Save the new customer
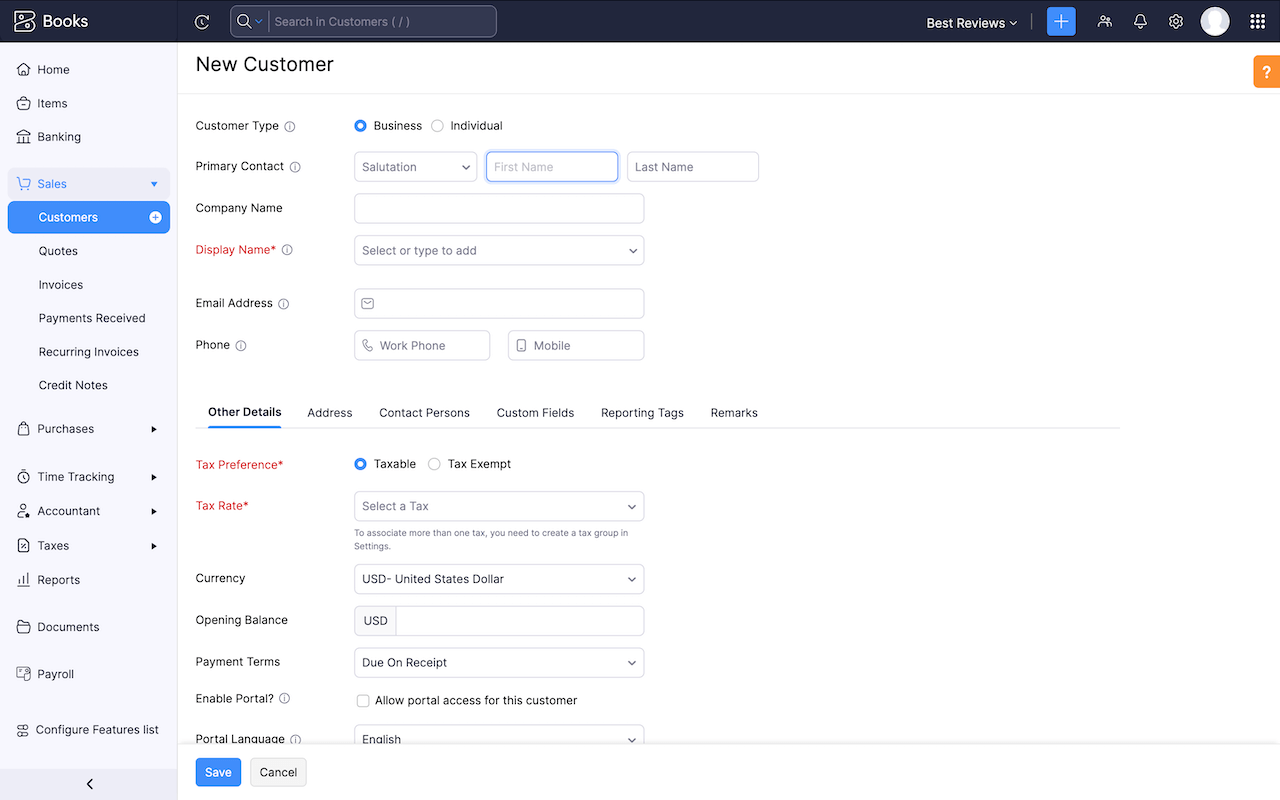Screen dimensions: 1280x800 [x=218, y=772]
